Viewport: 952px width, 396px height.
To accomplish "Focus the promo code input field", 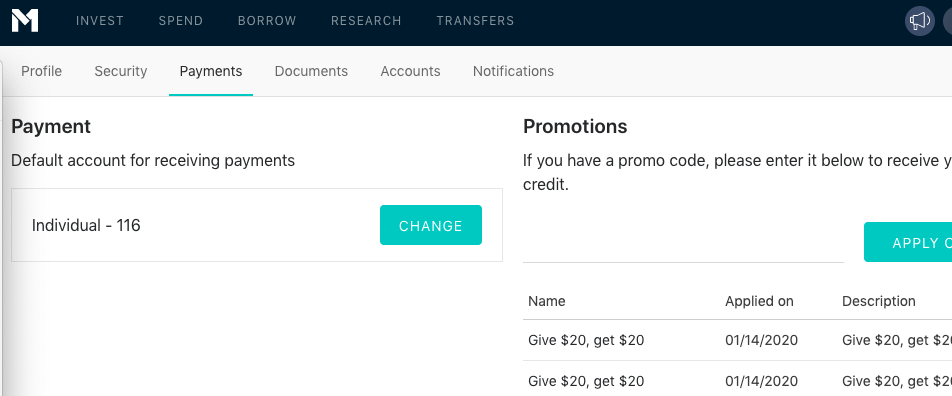I will tap(683, 243).
